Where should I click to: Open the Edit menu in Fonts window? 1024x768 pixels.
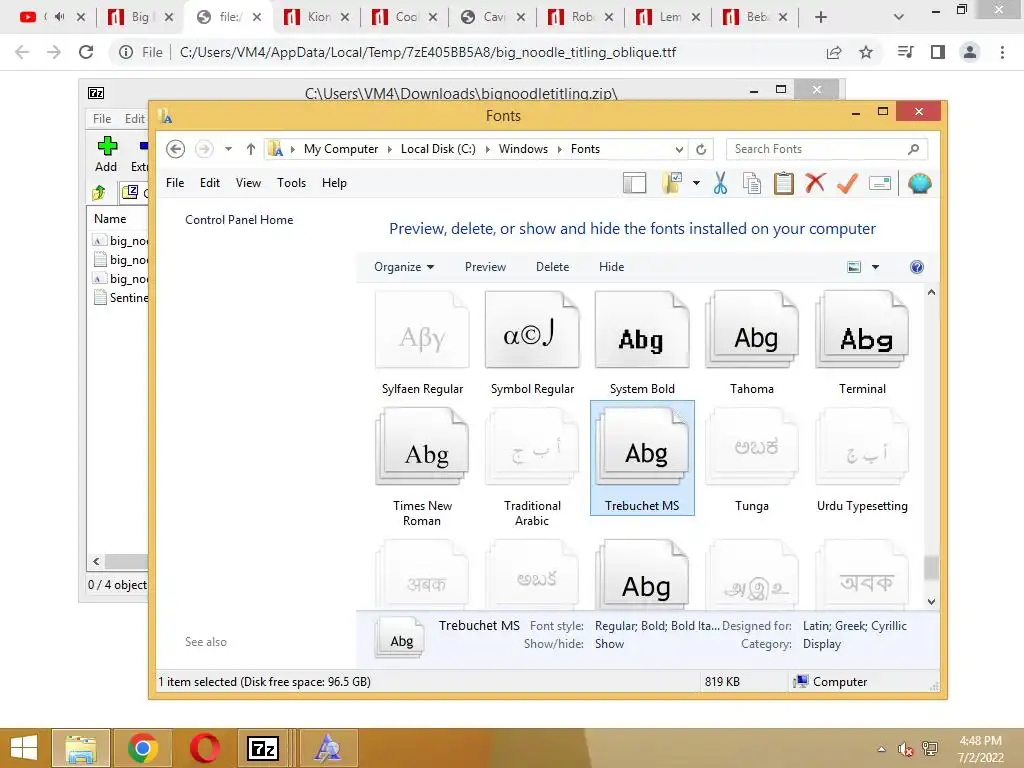pyautogui.click(x=210, y=183)
